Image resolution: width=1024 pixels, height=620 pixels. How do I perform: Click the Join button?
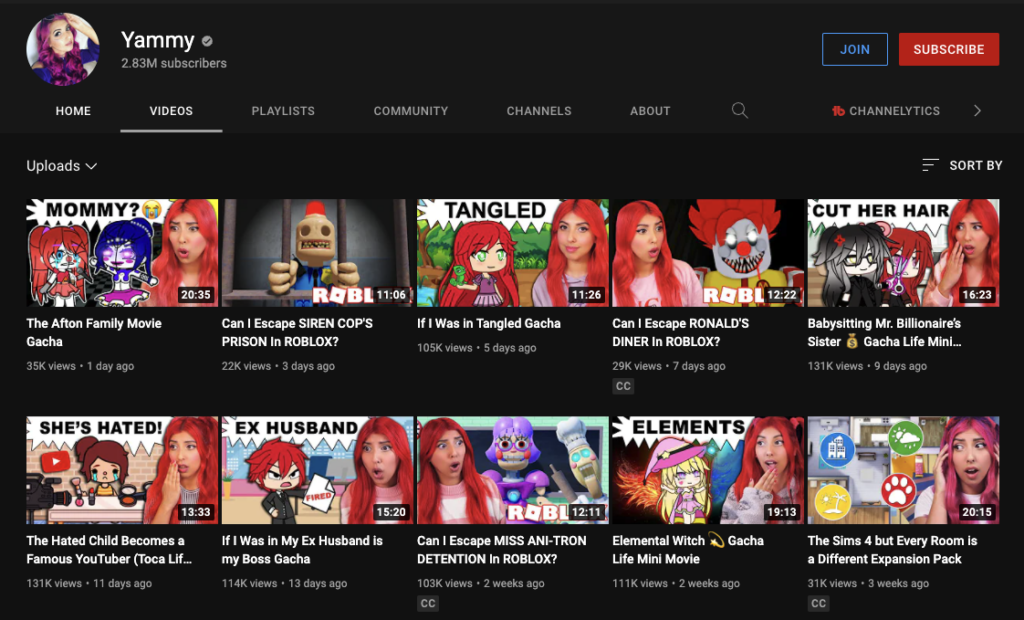pyautogui.click(x=854, y=49)
